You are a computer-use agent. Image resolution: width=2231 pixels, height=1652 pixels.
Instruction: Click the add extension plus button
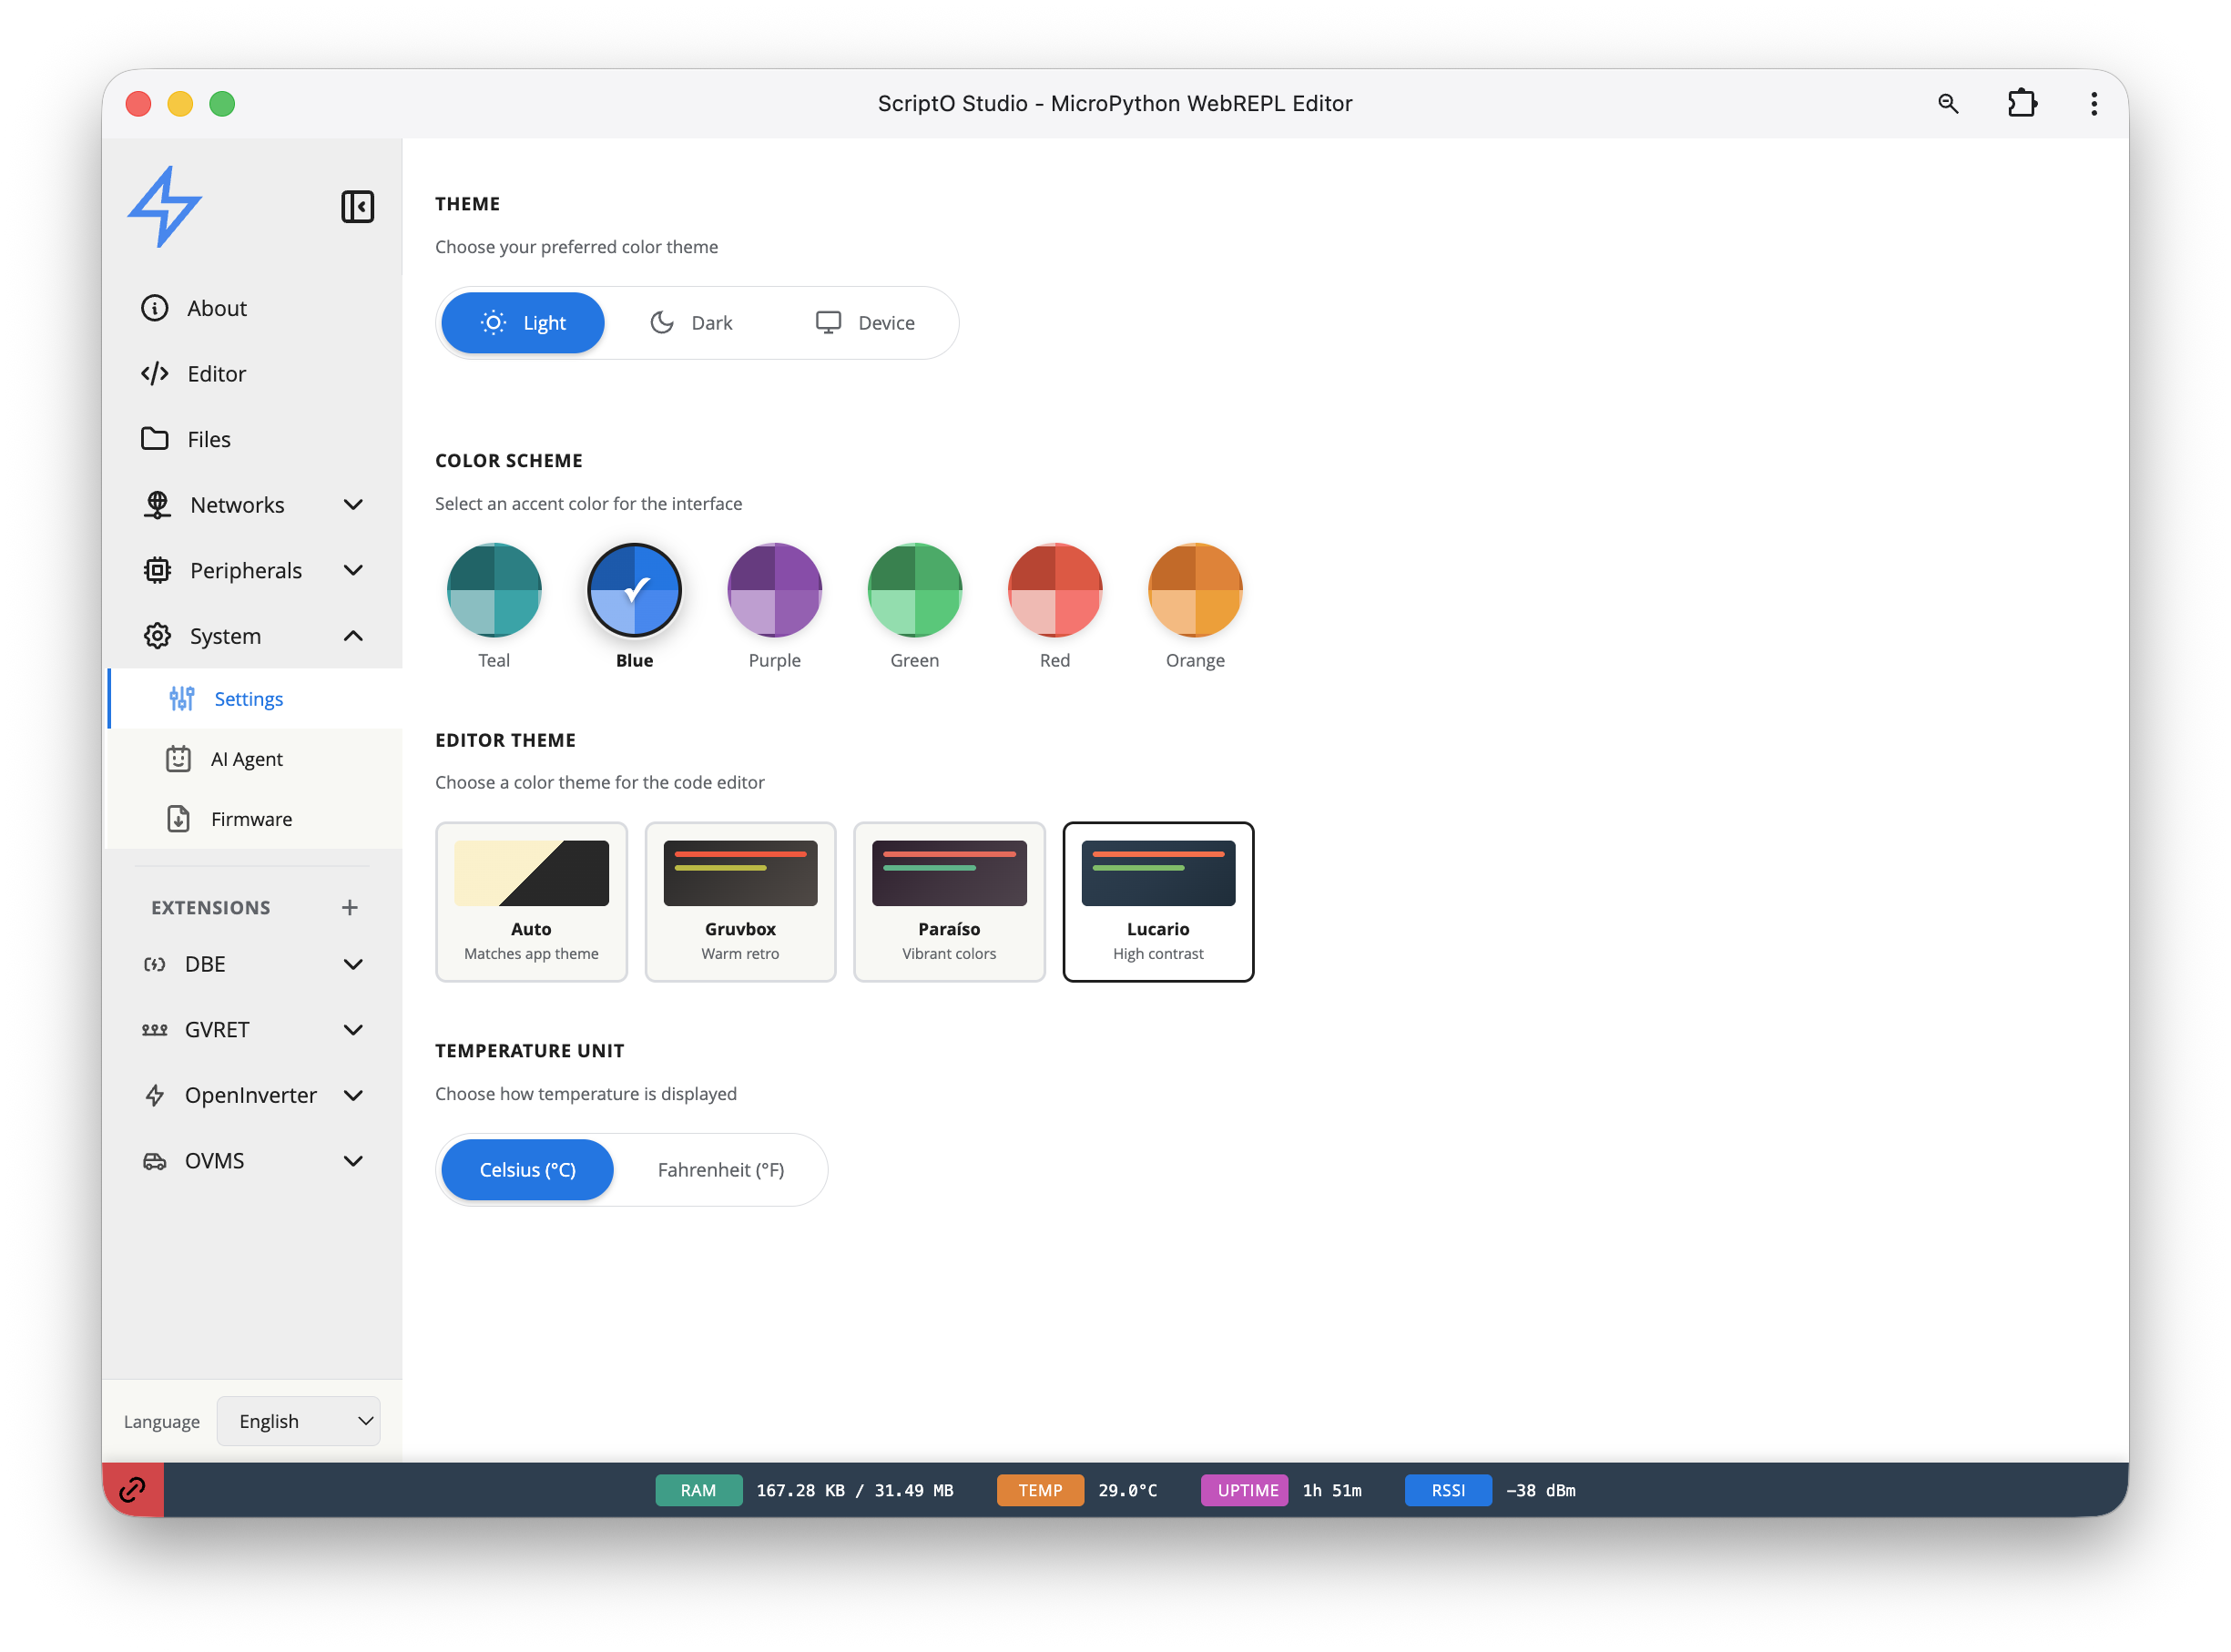pyautogui.click(x=349, y=907)
